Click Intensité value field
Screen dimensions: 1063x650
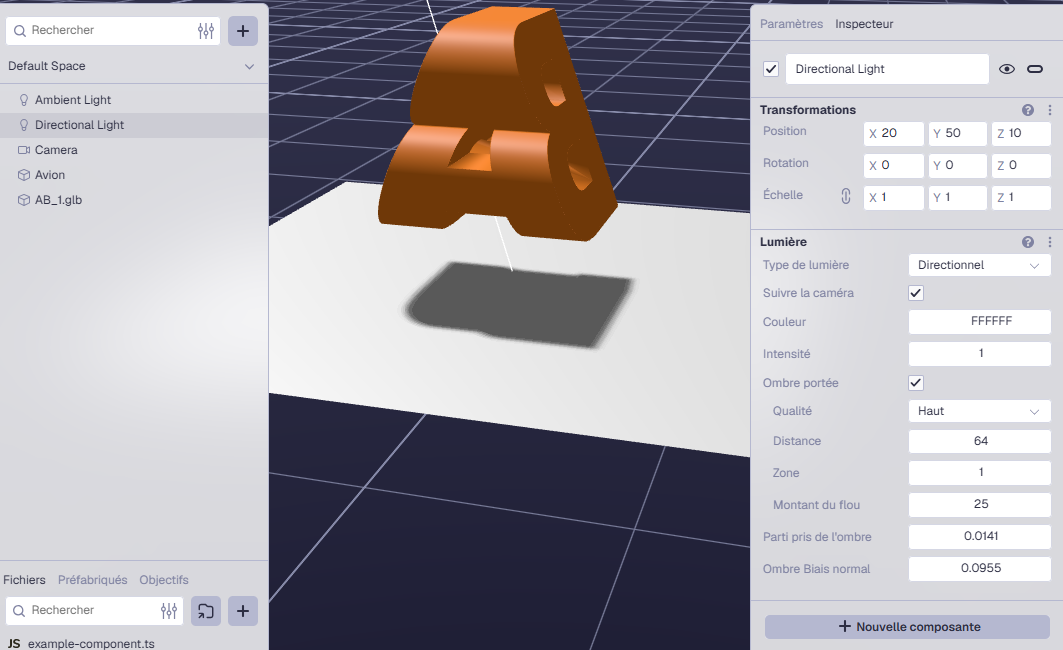pyautogui.click(x=980, y=354)
